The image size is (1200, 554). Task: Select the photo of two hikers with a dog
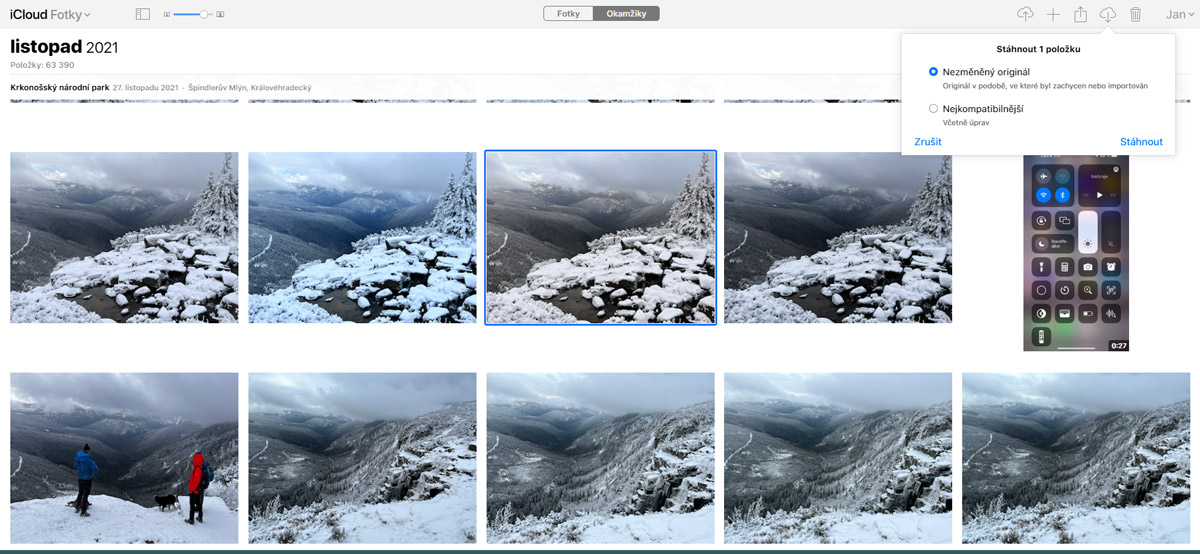(124, 457)
